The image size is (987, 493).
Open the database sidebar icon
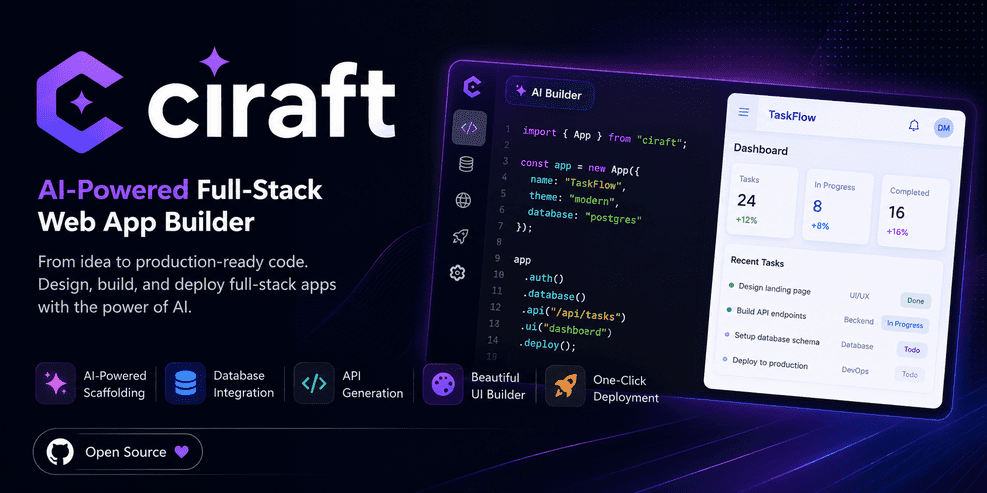tap(466, 164)
